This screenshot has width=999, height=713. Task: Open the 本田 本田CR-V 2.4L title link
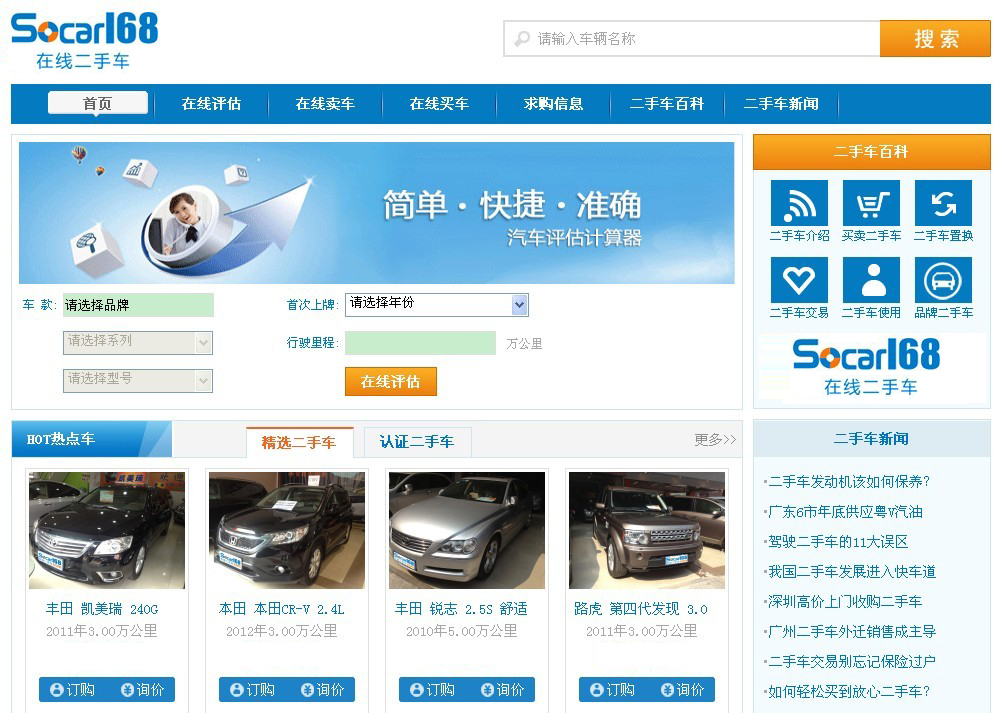pyautogui.click(x=282, y=609)
